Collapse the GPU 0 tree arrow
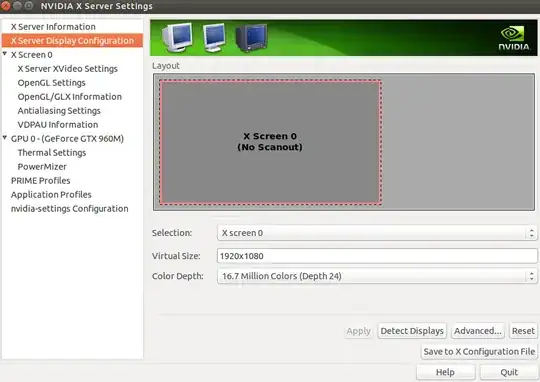The width and height of the screenshot is (540, 382). (x=5, y=138)
